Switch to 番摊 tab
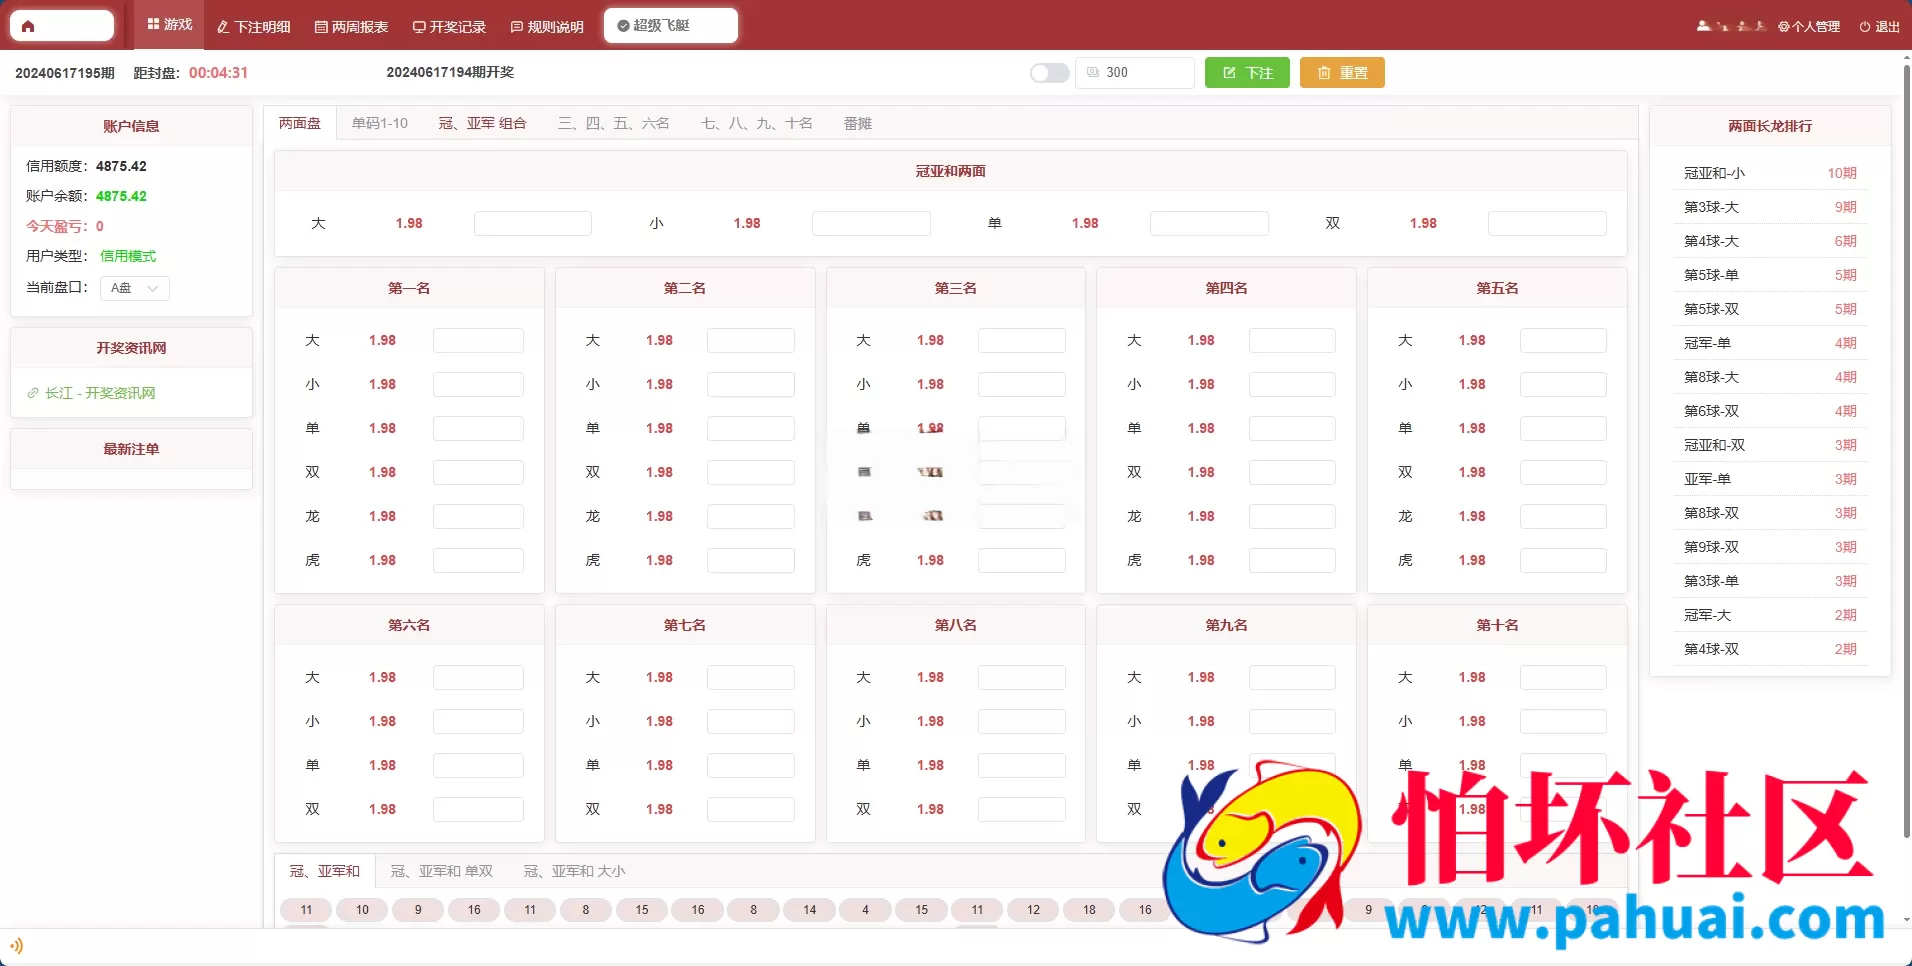1912x966 pixels. [858, 123]
